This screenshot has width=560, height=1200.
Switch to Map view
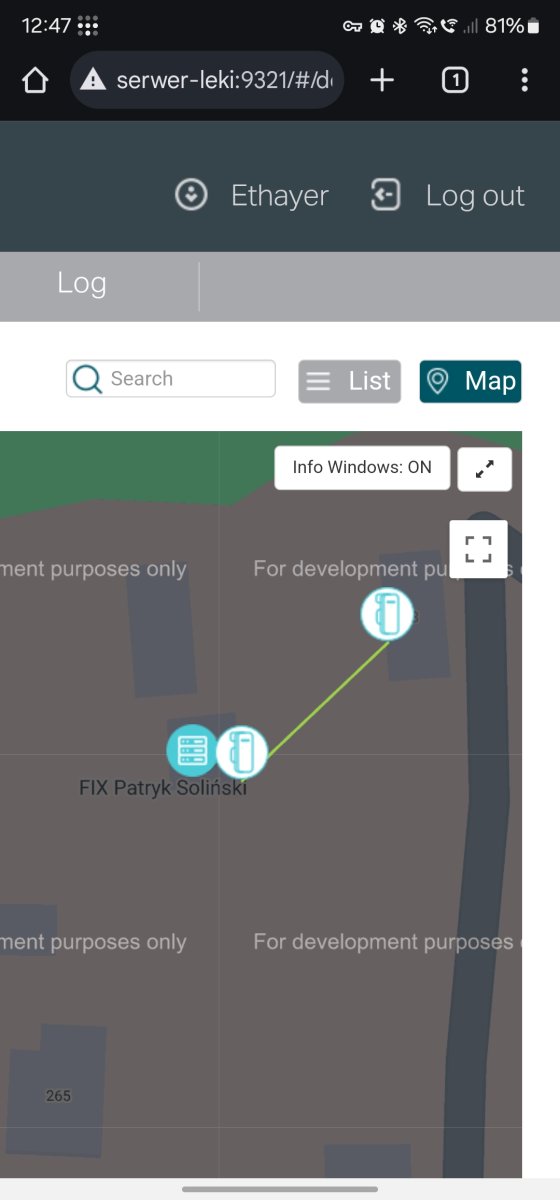click(470, 381)
